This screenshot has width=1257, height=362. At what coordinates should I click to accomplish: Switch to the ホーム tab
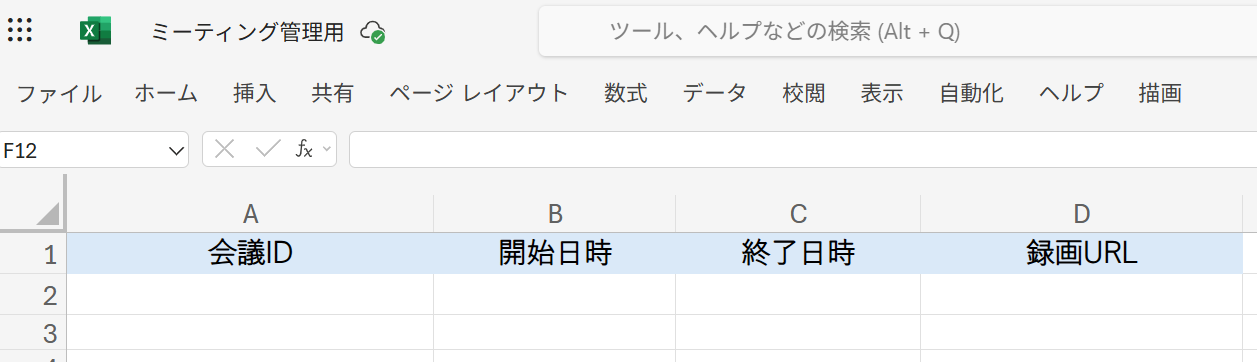(x=166, y=94)
